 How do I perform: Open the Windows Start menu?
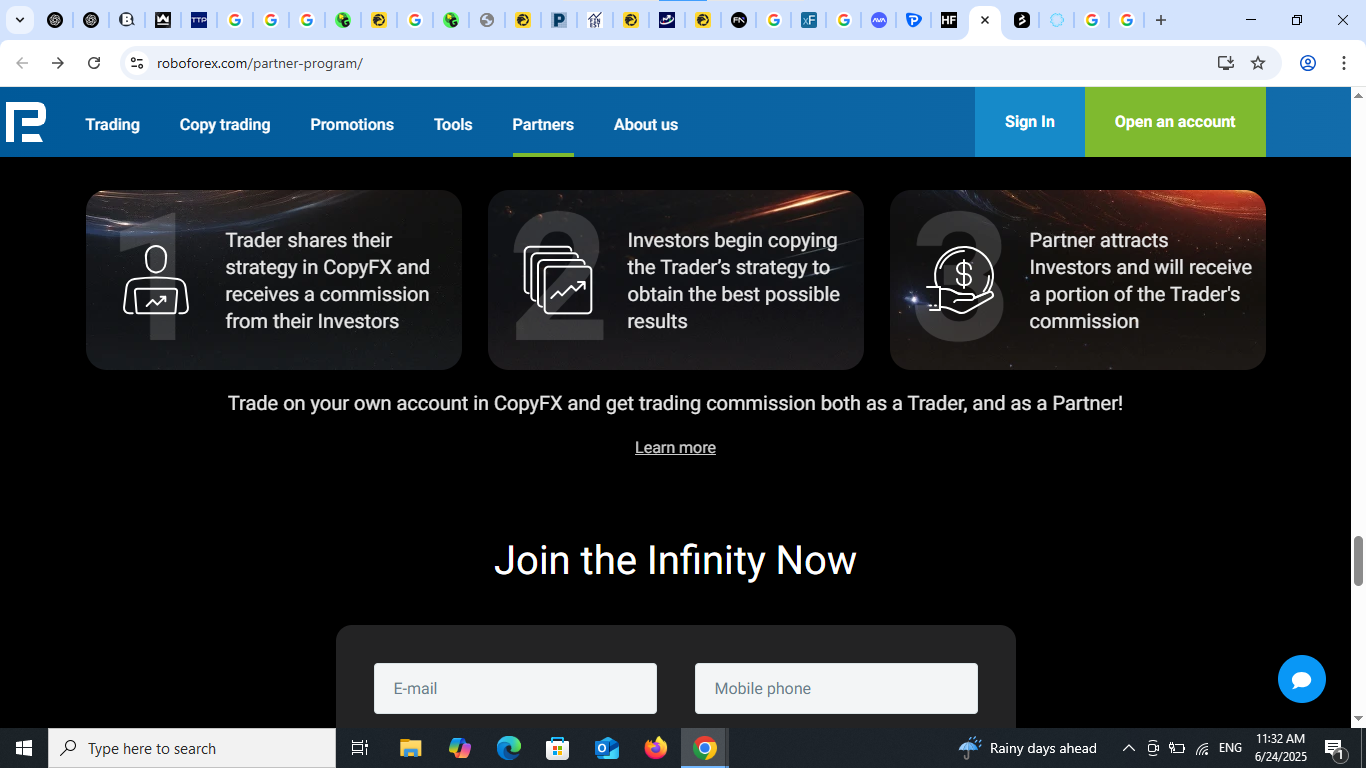point(24,748)
